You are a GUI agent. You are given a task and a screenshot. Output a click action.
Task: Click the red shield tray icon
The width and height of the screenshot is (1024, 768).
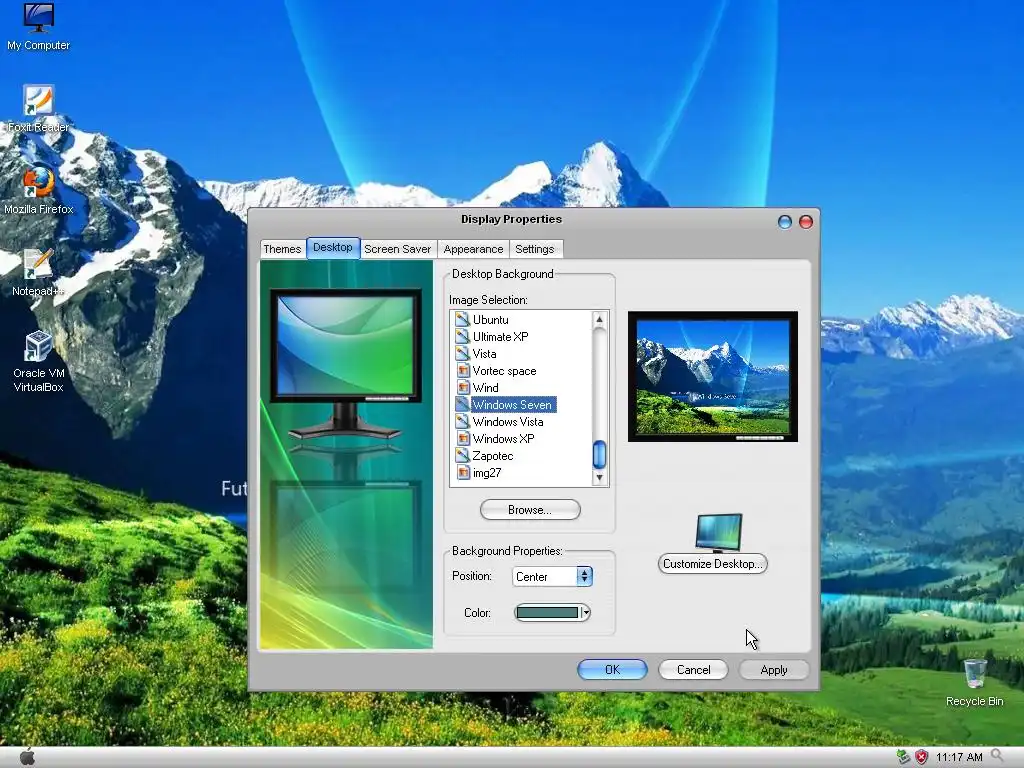(x=921, y=757)
